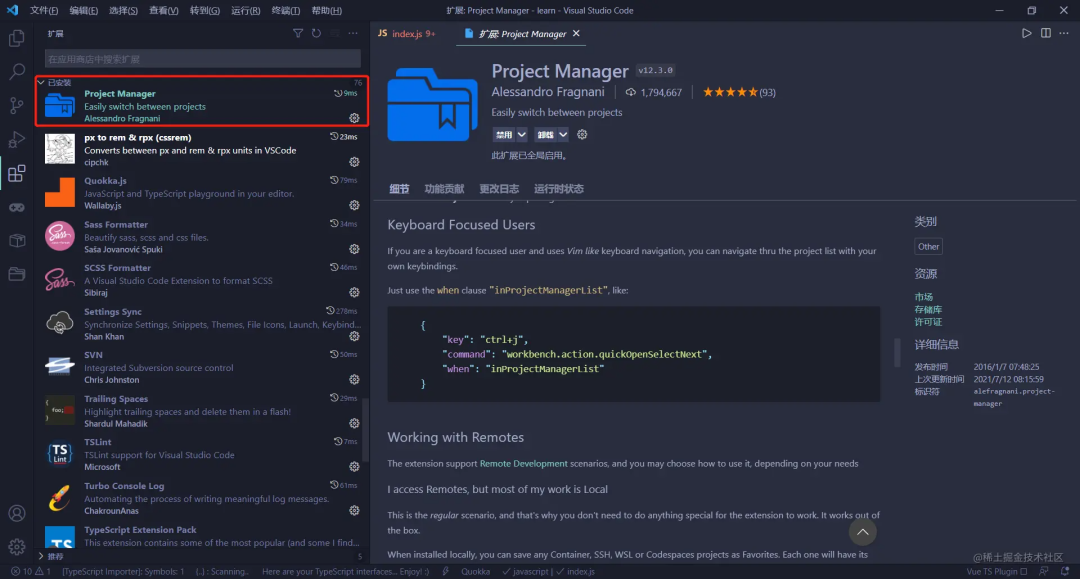Open Source Control view in activity bar

17,106
